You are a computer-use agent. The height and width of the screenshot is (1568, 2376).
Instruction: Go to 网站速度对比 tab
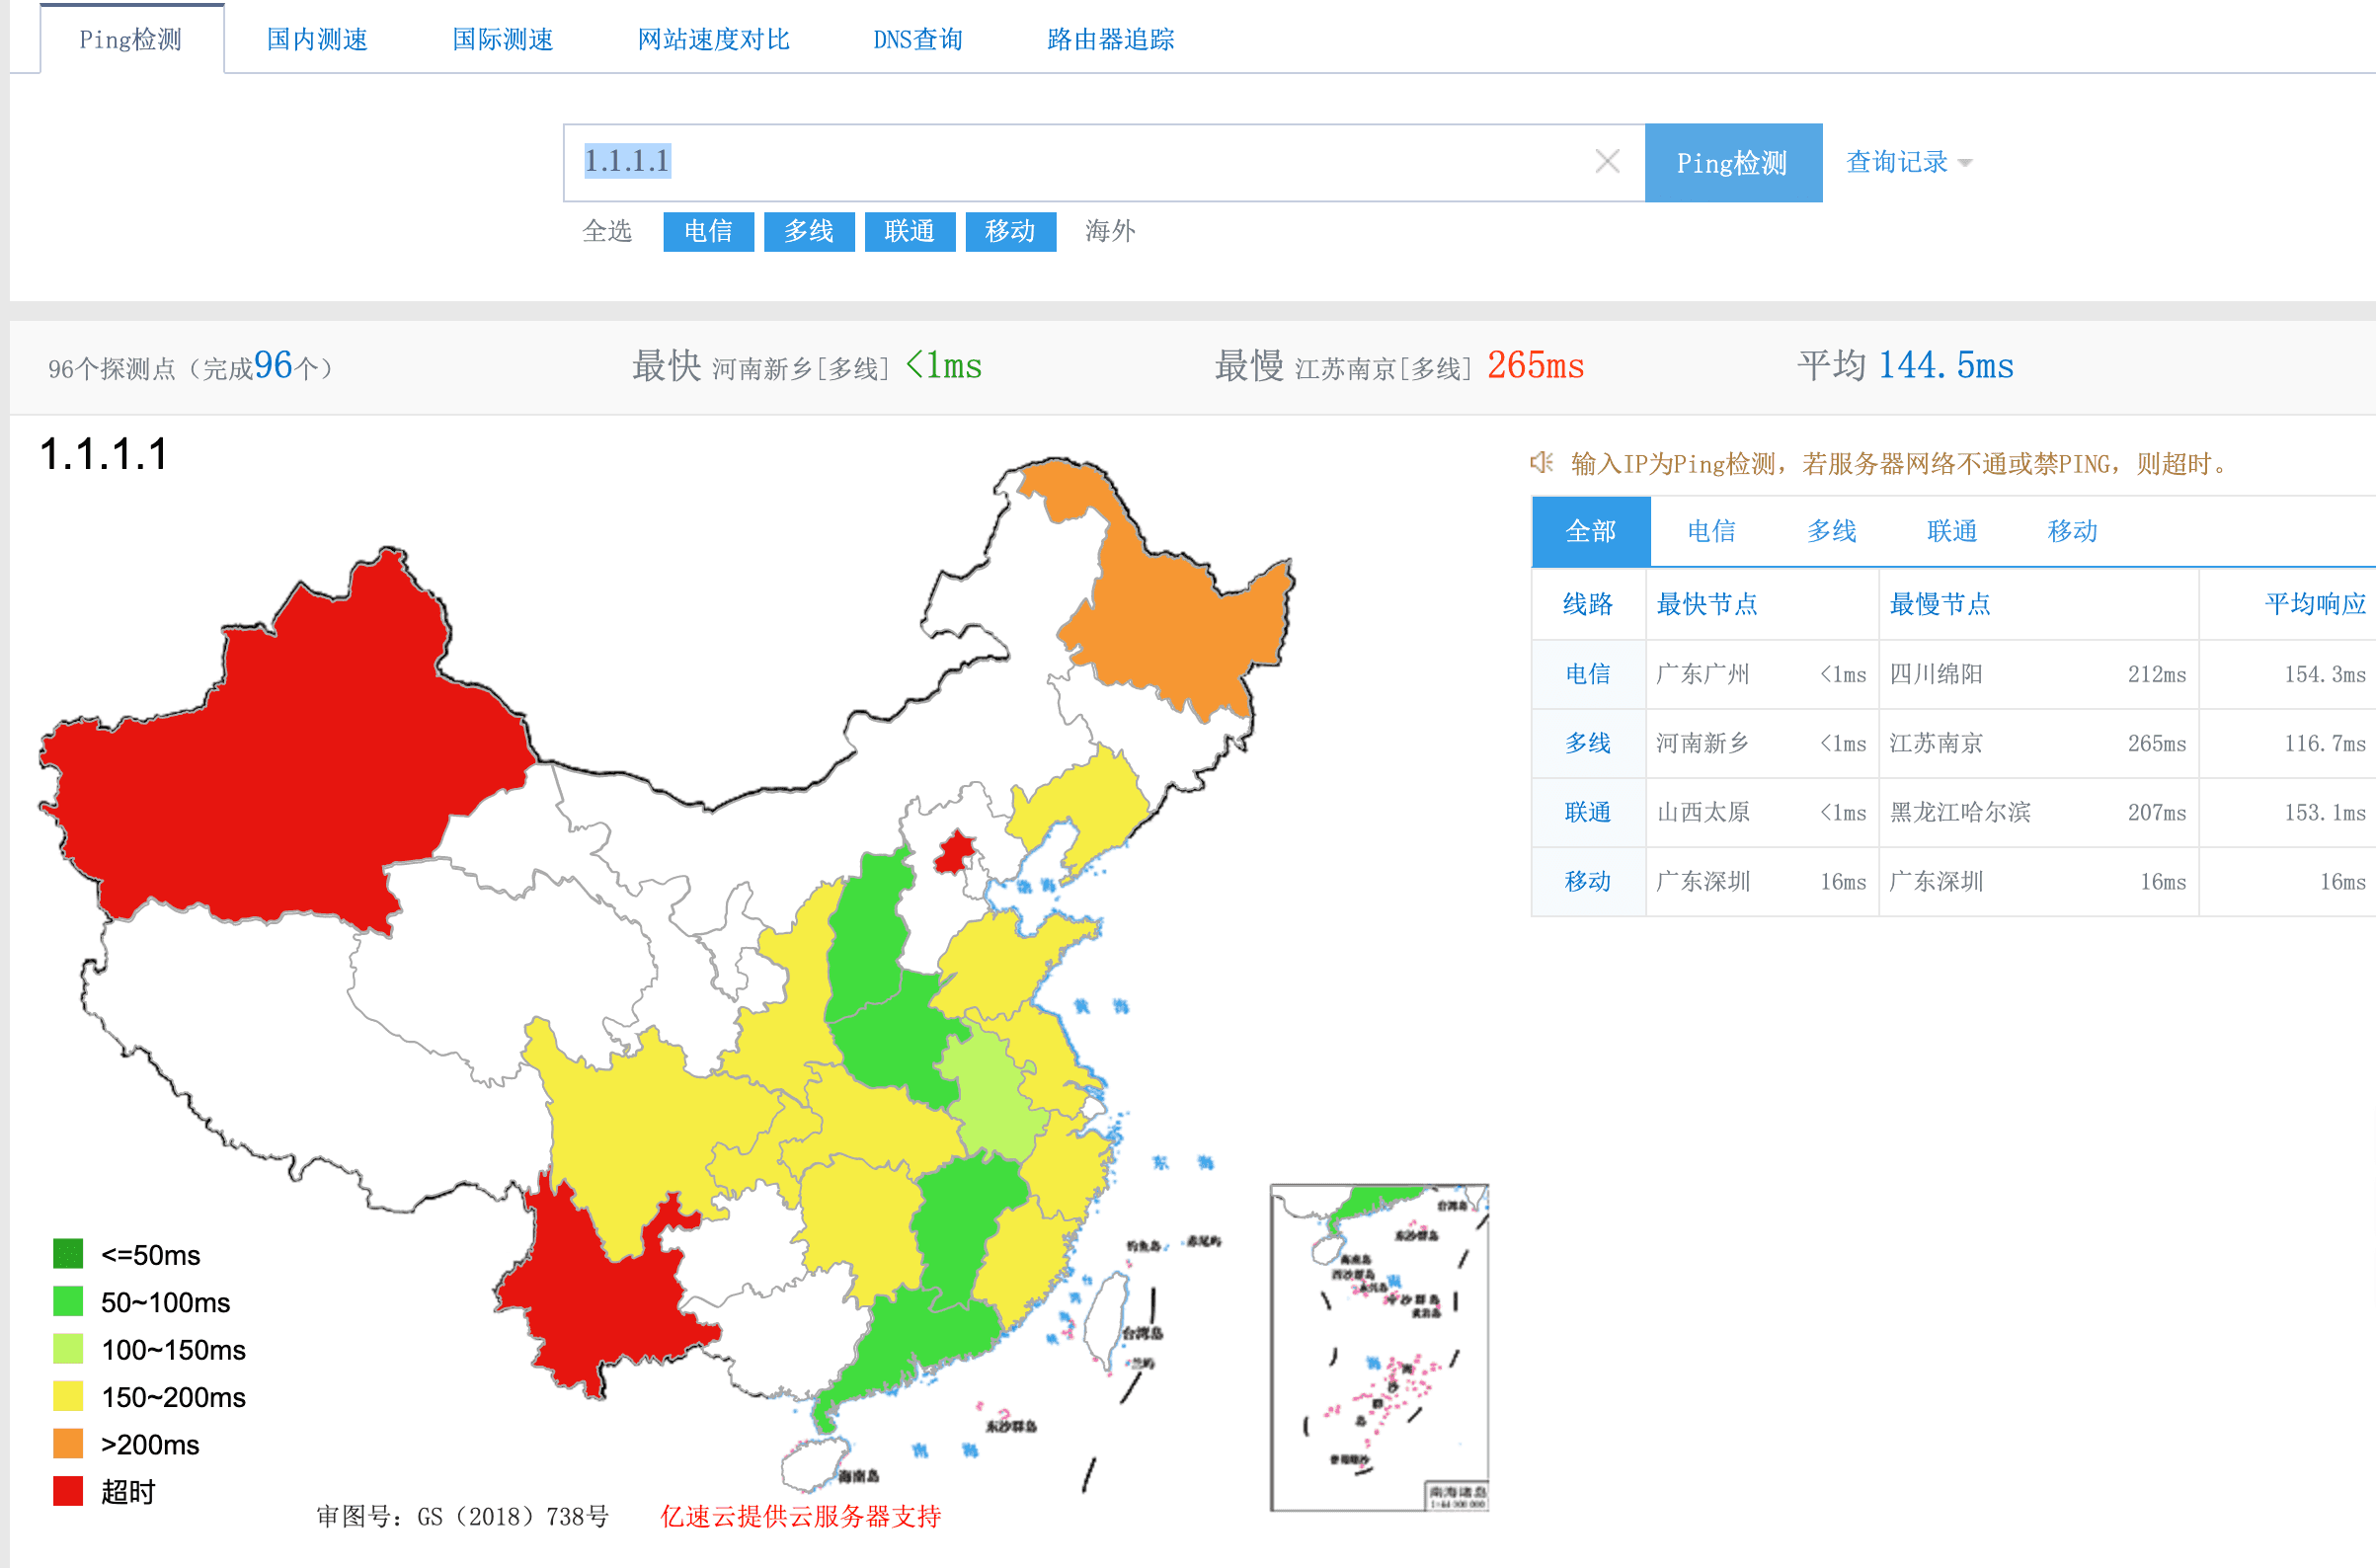pos(714,39)
